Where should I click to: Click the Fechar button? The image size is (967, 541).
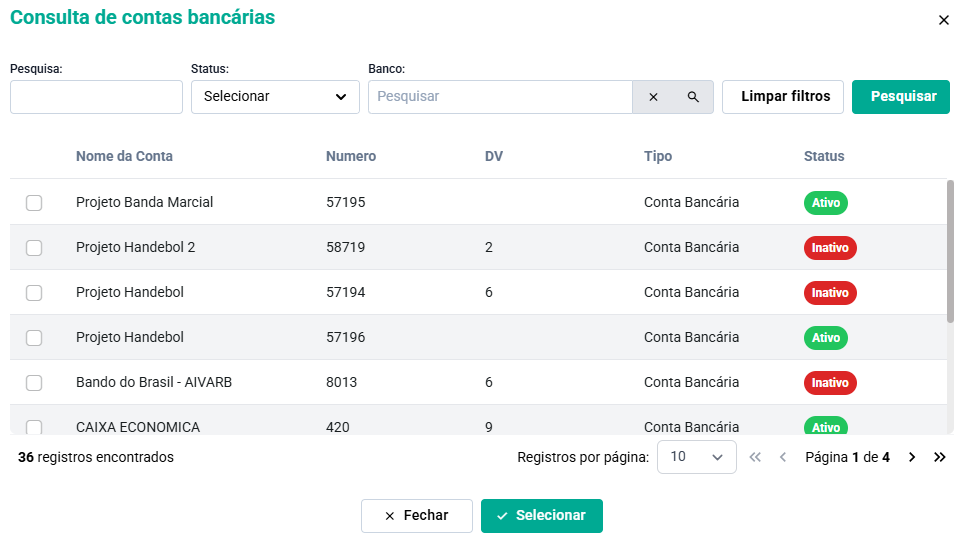pos(416,516)
